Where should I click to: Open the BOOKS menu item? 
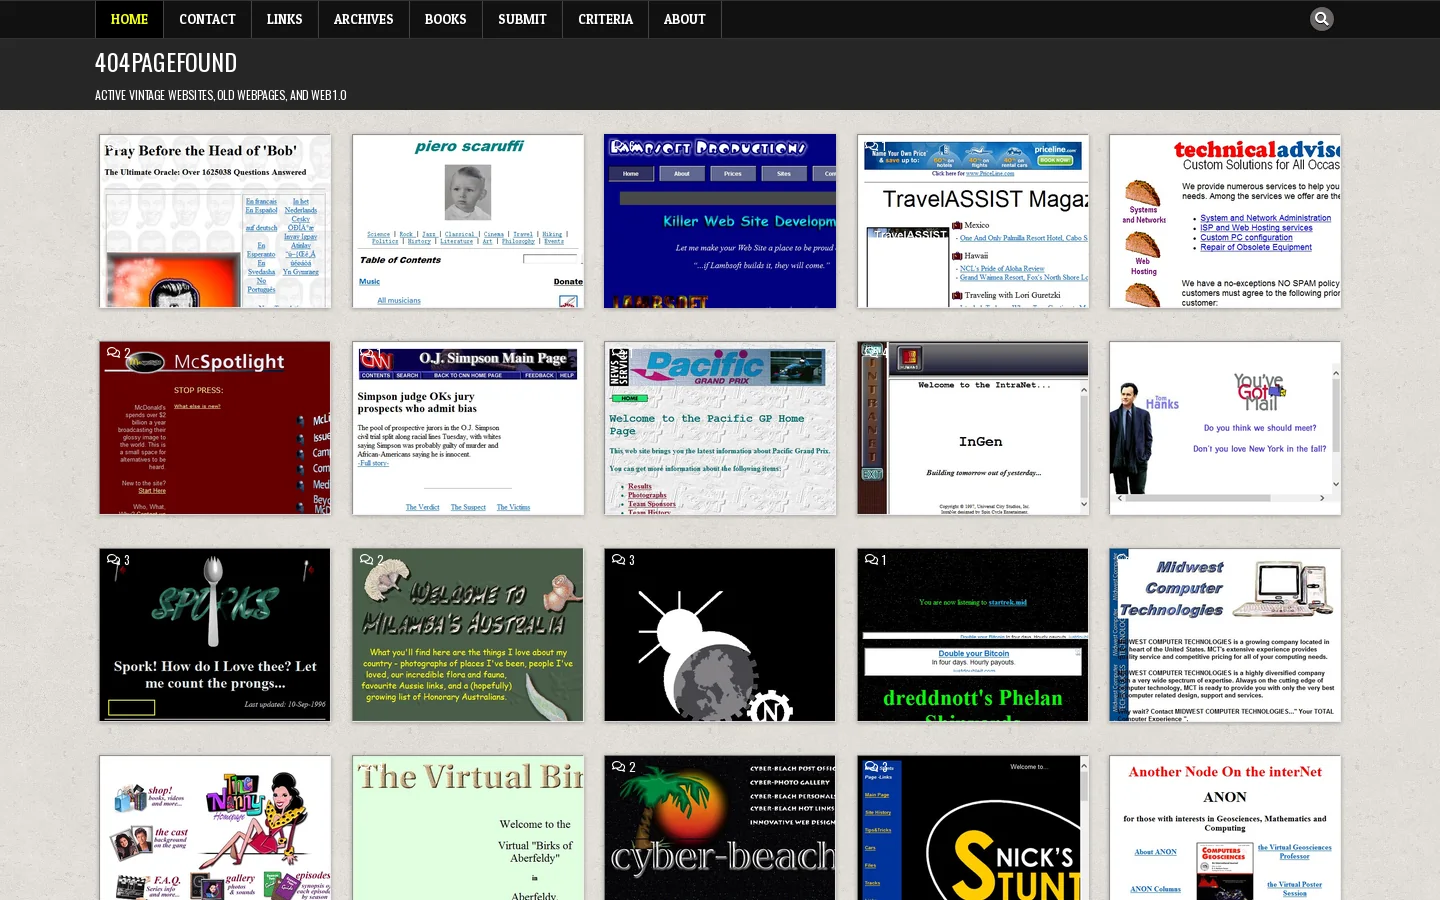pos(445,19)
